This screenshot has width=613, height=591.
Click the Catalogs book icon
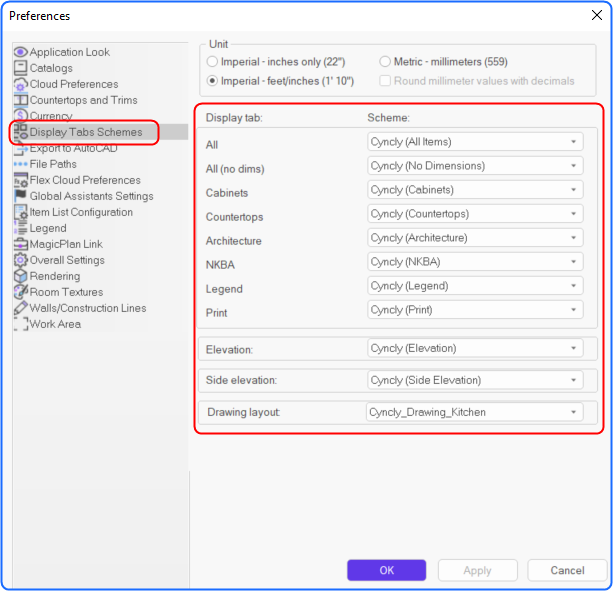click(21, 68)
